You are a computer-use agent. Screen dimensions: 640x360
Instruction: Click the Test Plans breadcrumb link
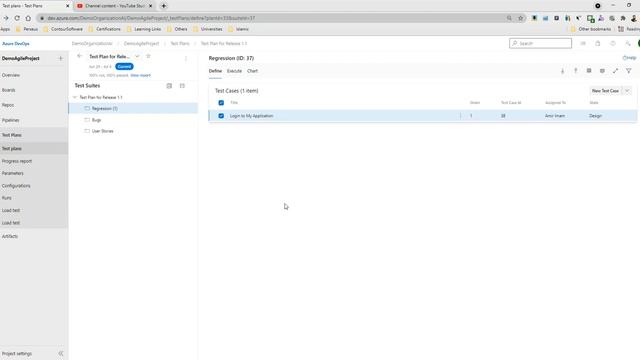pos(180,43)
